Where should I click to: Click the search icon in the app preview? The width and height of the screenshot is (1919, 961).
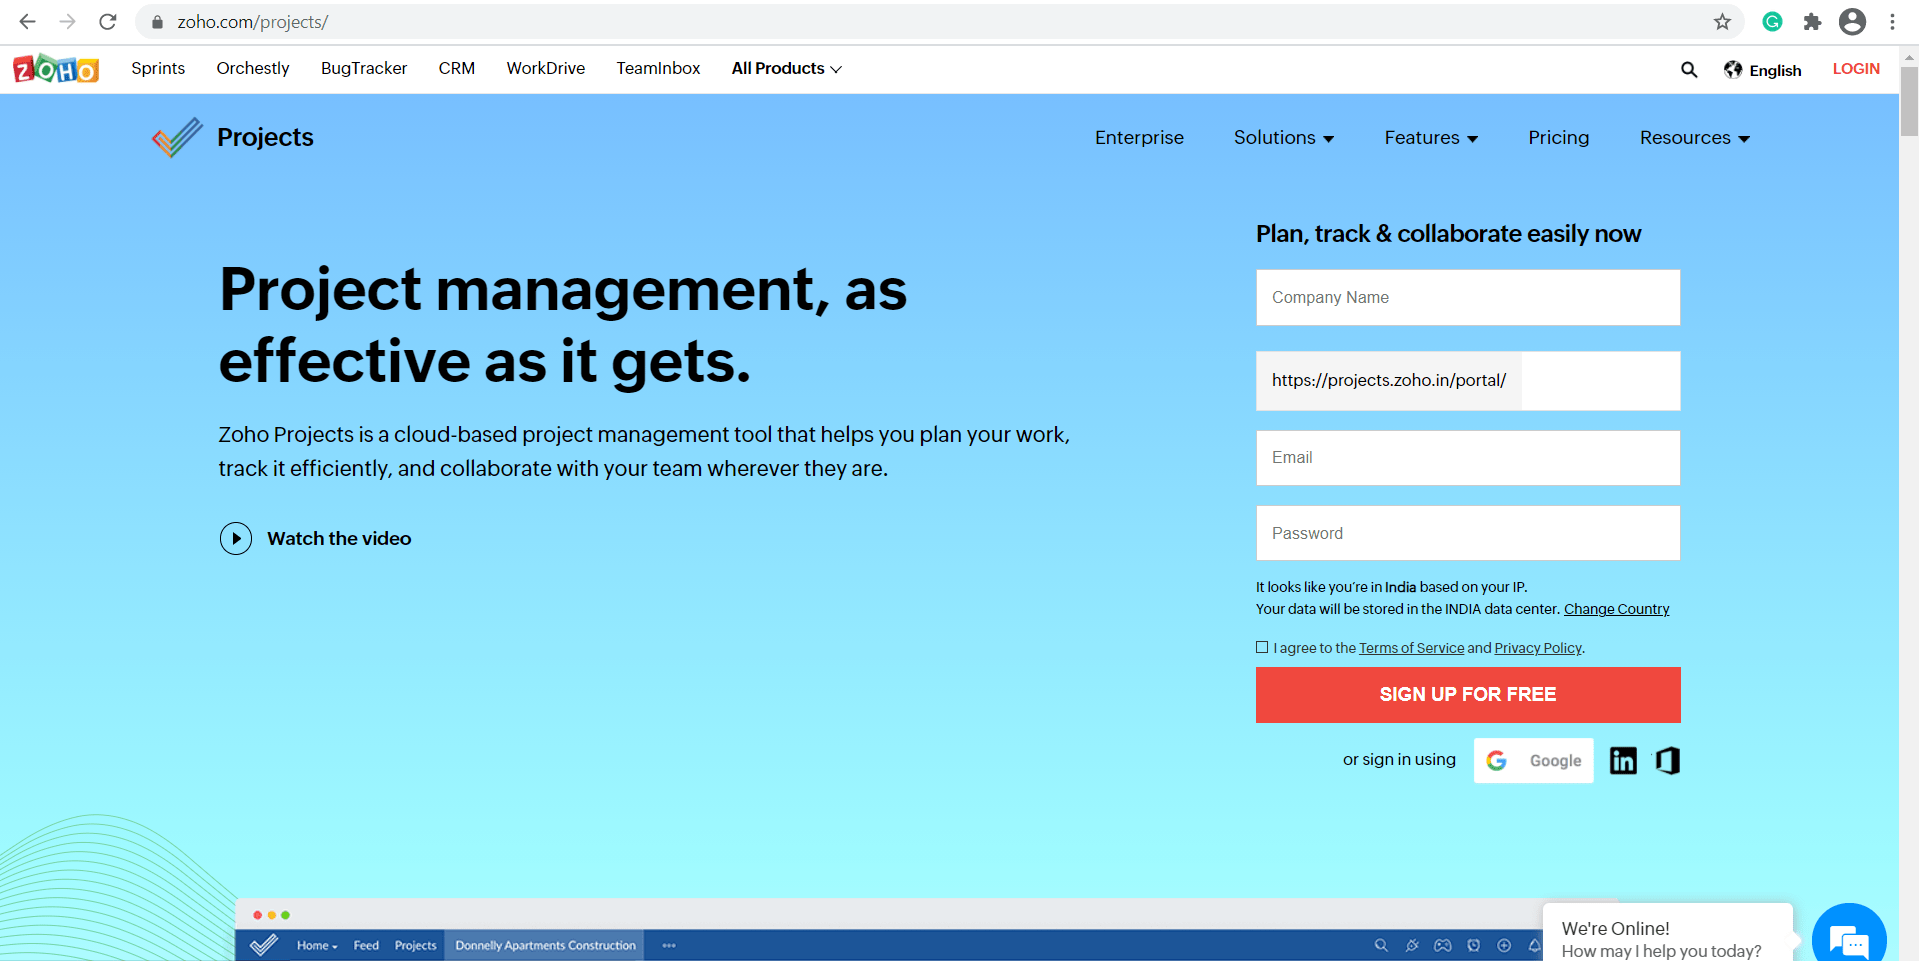[1381, 945]
